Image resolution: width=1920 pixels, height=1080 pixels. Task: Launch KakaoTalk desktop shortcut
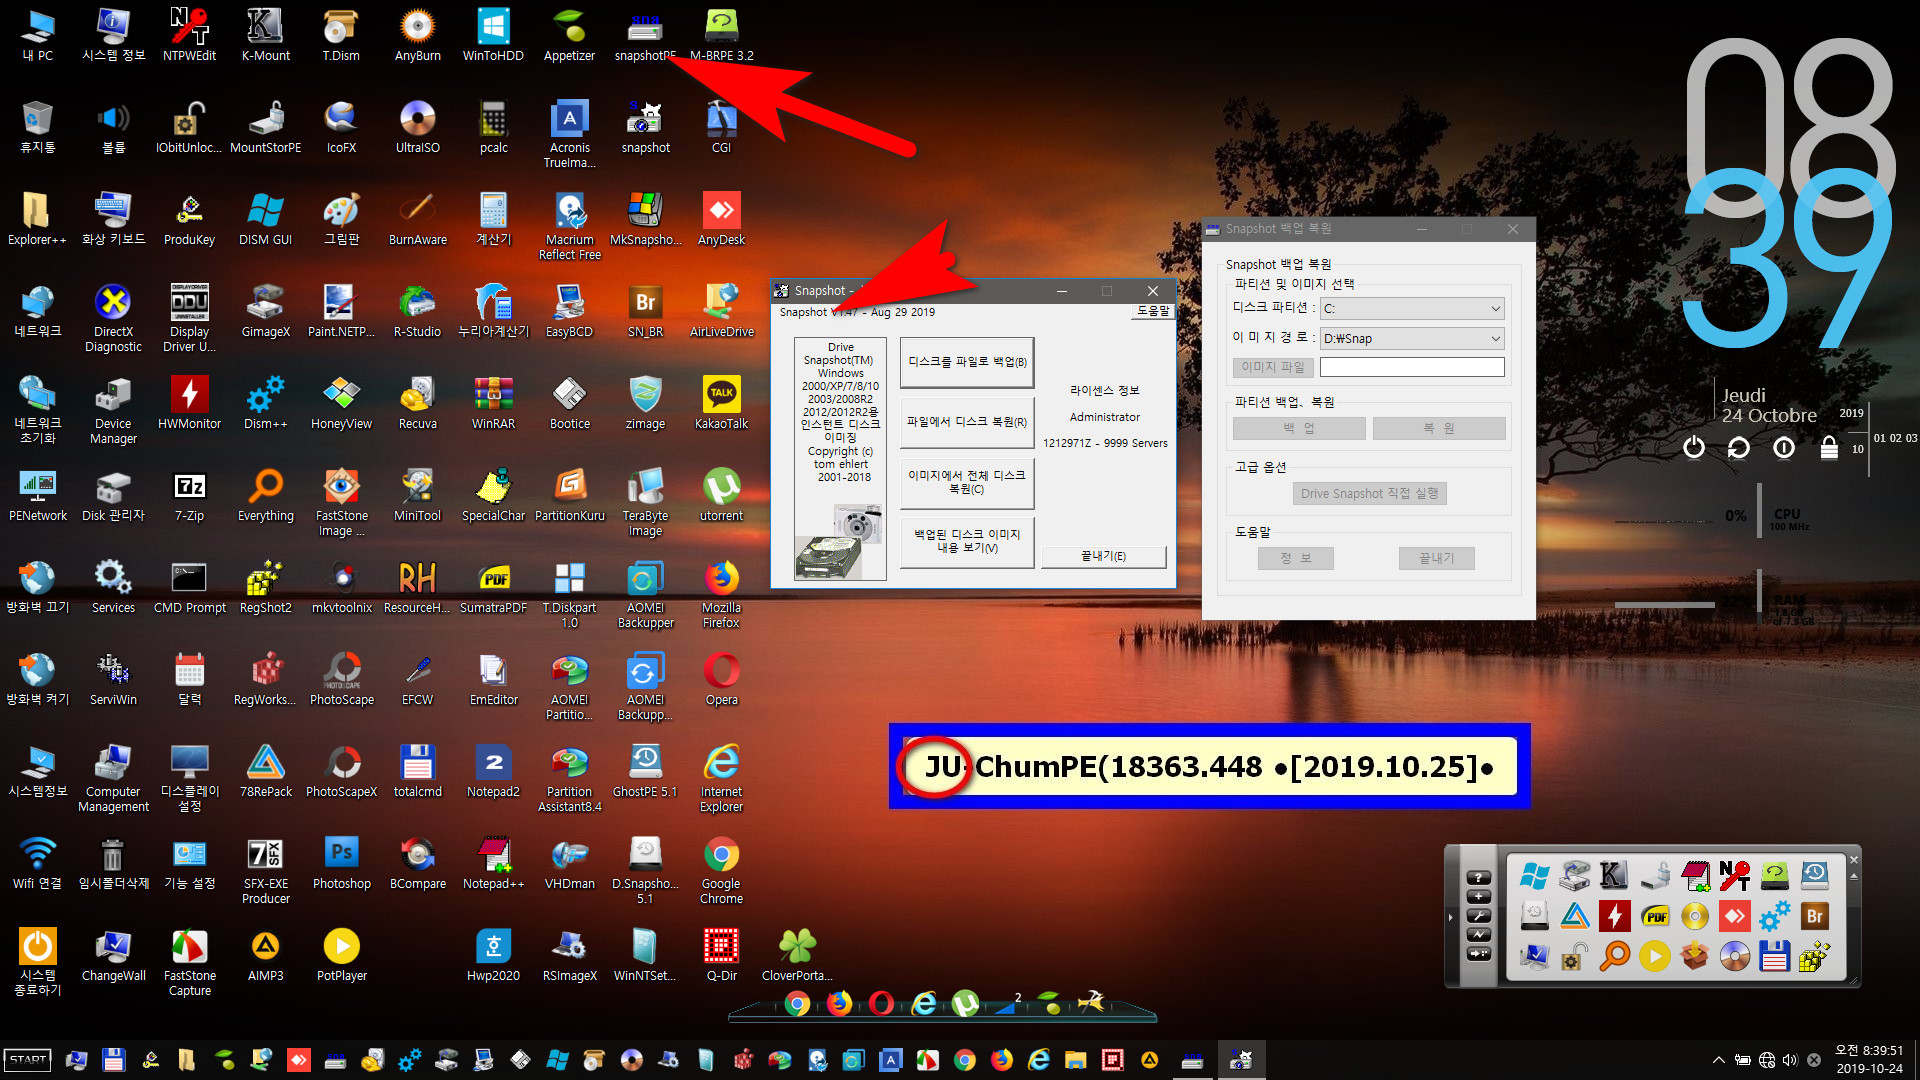click(721, 402)
